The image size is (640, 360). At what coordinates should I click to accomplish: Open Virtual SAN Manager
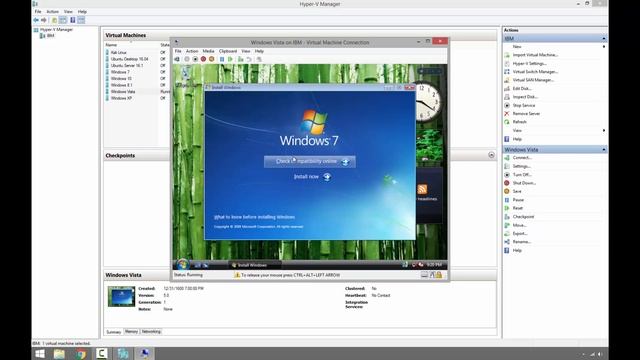(x=533, y=80)
